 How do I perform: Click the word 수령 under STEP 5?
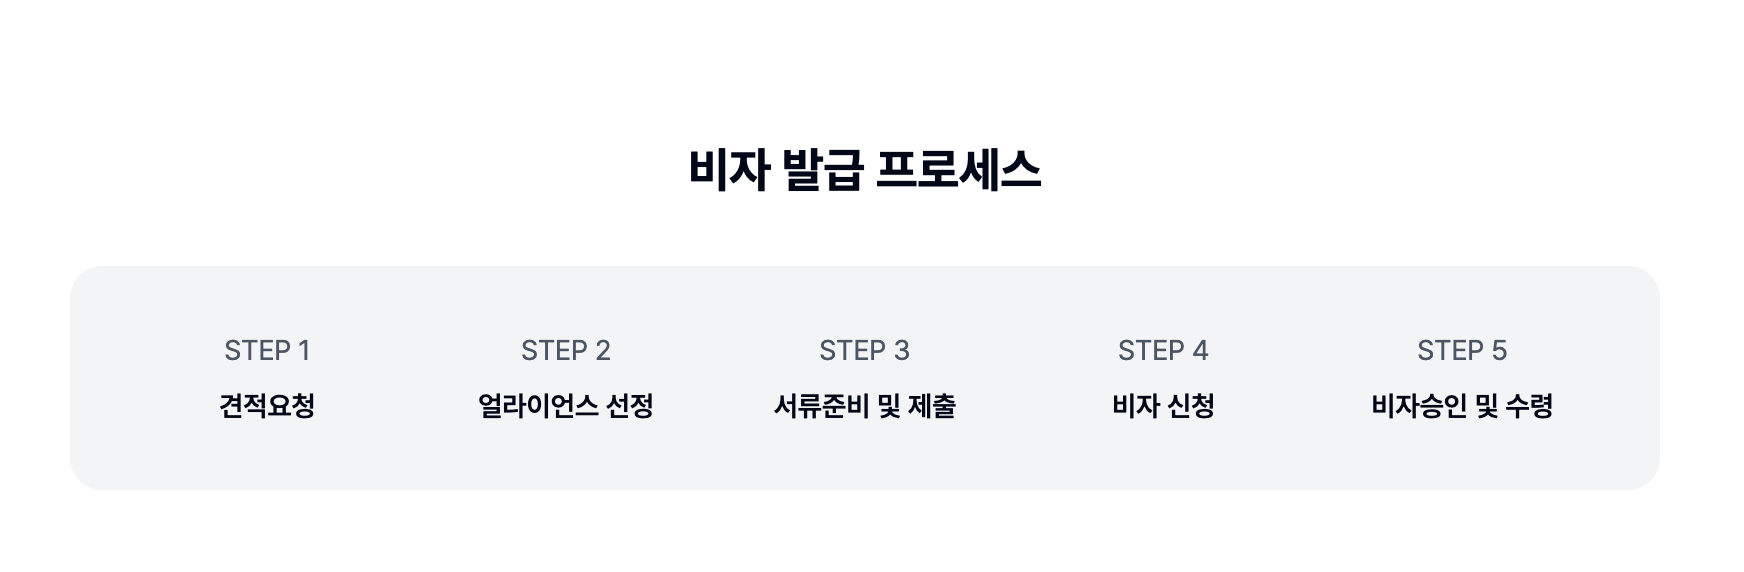(1529, 406)
